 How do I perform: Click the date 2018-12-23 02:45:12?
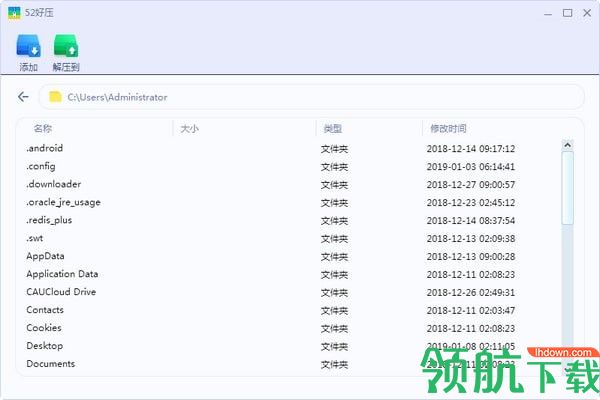pyautogui.click(x=471, y=203)
